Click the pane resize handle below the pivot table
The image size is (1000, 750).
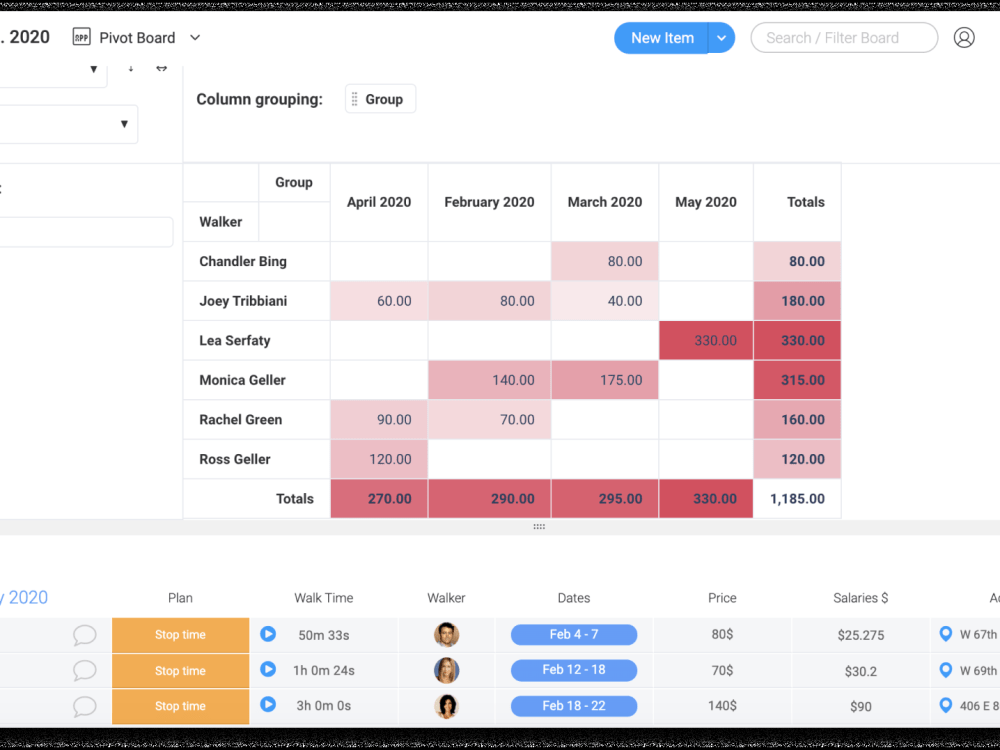tap(539, 527)
